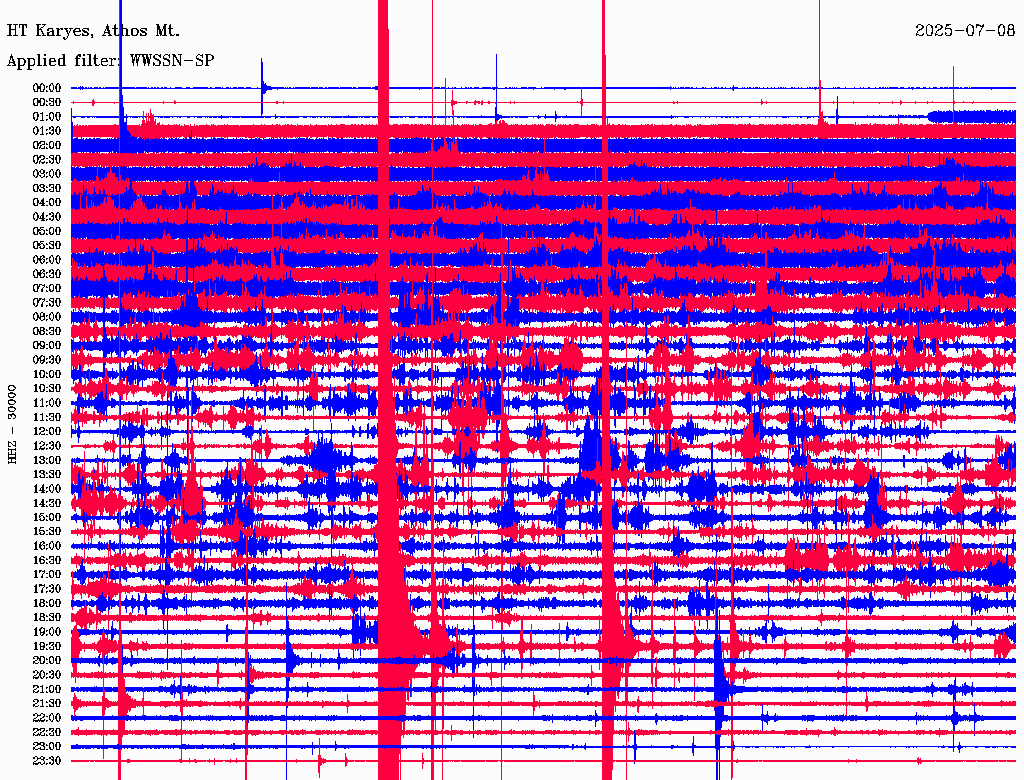Select the 00:30 time label
1024x780 pixels.
[47, 103]
